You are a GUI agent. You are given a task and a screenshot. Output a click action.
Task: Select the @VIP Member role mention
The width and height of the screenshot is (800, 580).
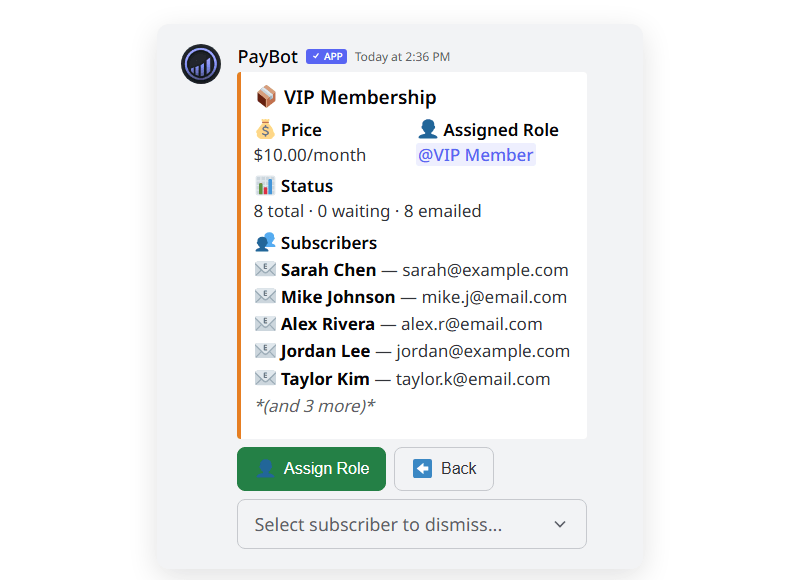475,154
